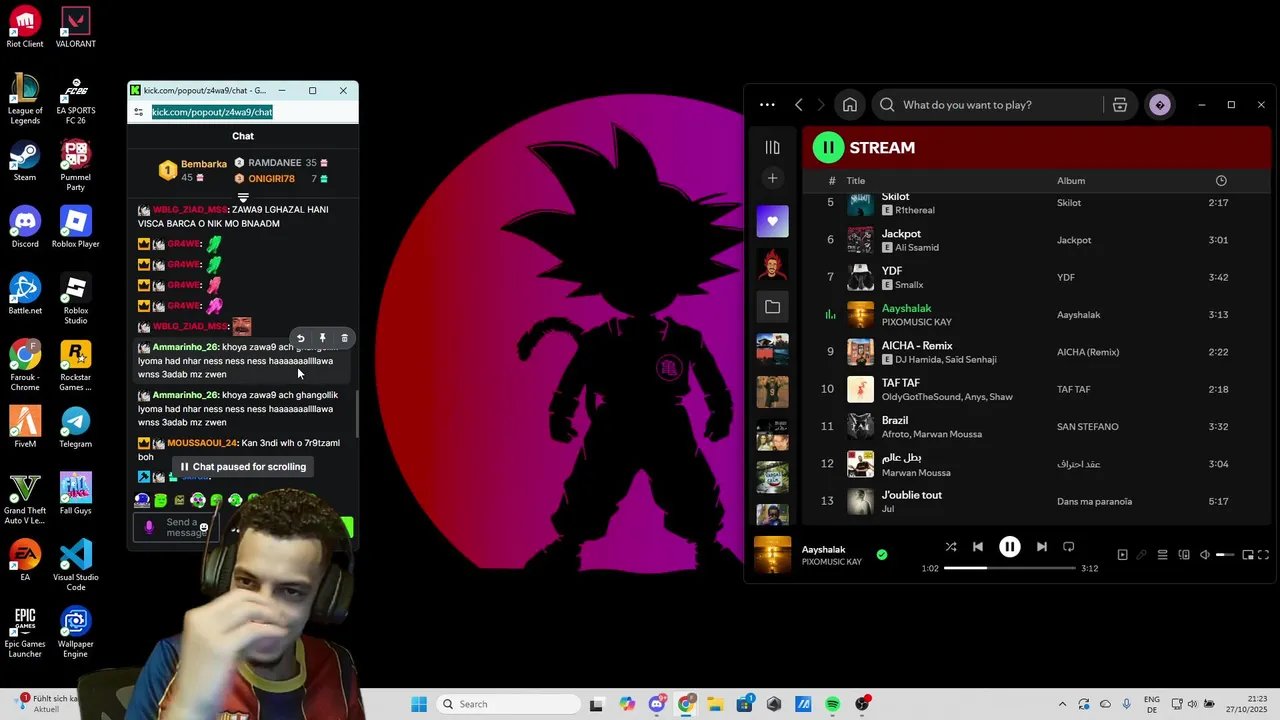Open Spotify from the Windows taskbar

coord(832,704)
